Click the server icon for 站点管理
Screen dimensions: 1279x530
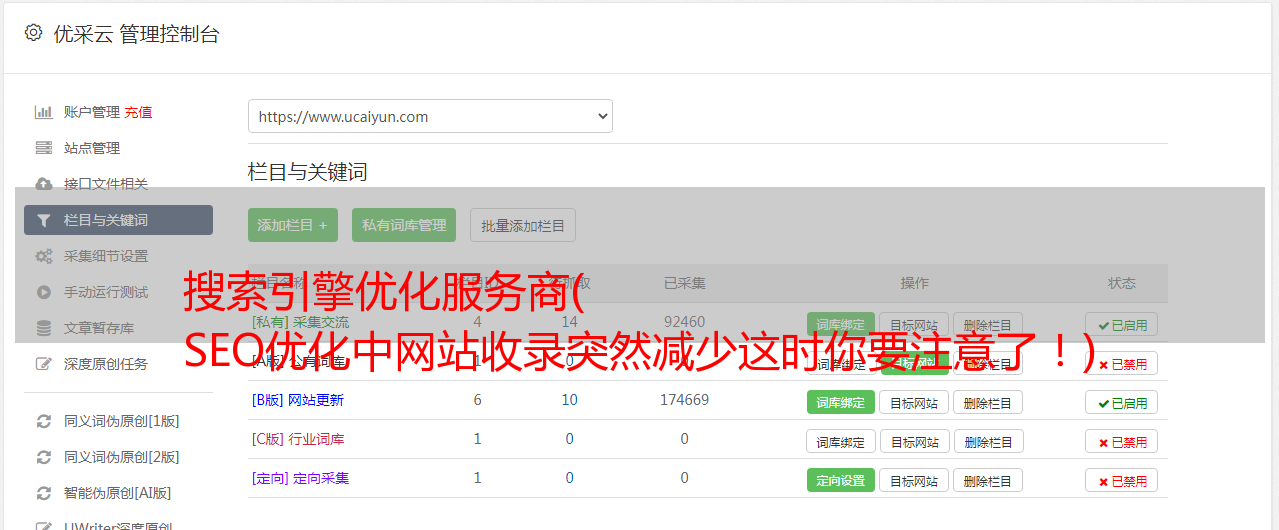coord(44,148)
